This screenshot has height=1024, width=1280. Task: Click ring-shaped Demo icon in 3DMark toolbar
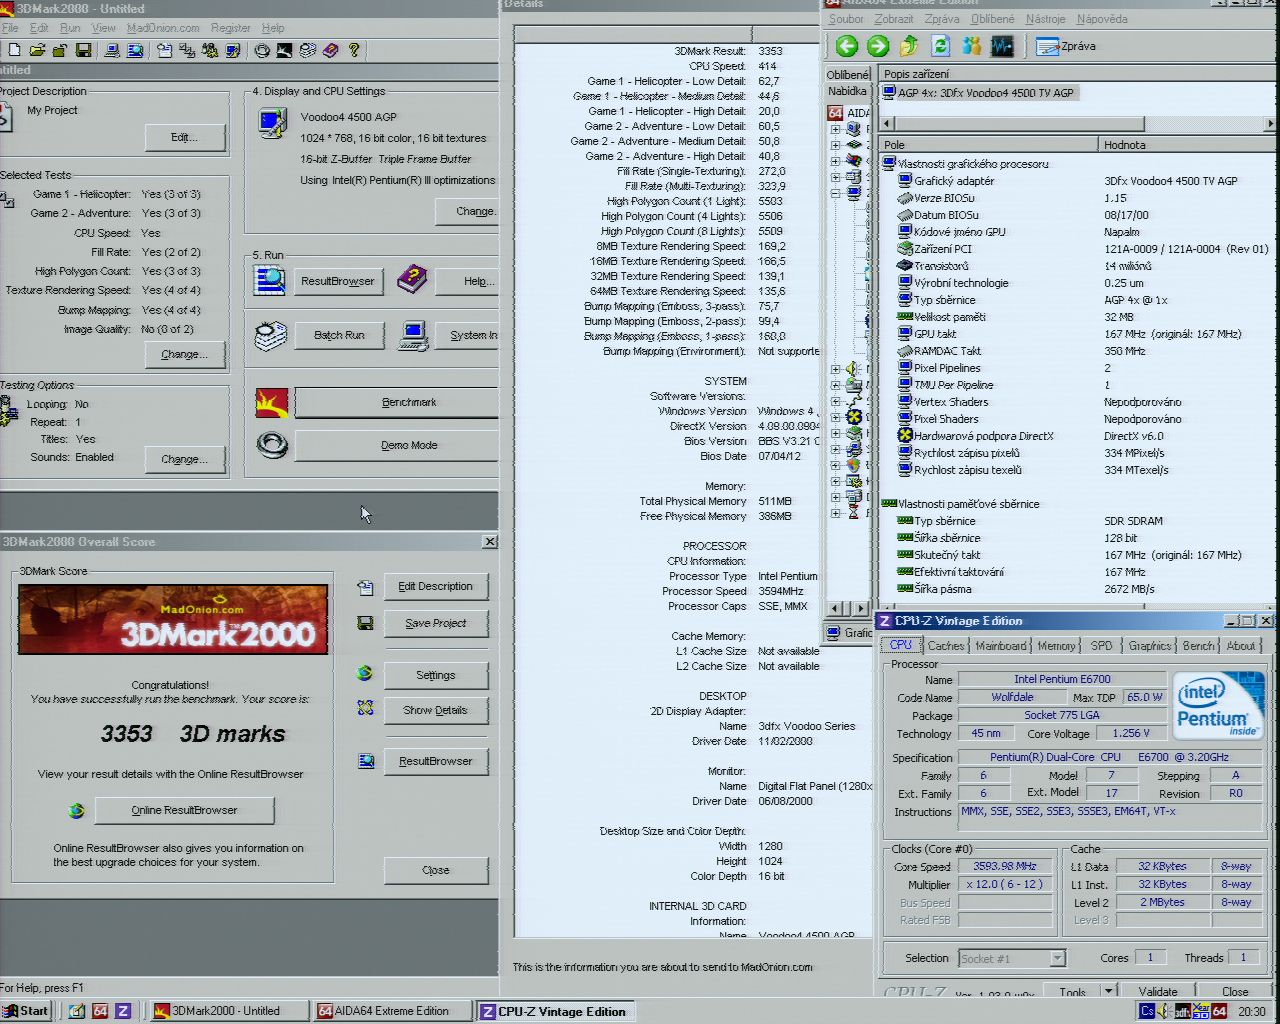(x=262, y=50)
